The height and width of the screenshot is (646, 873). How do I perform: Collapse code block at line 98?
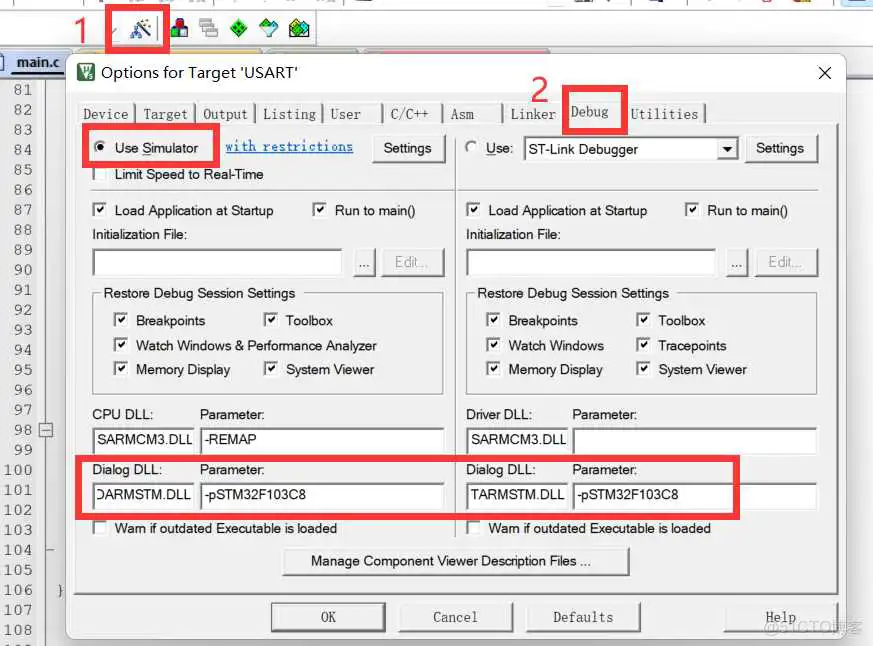(x=46, y=430)
